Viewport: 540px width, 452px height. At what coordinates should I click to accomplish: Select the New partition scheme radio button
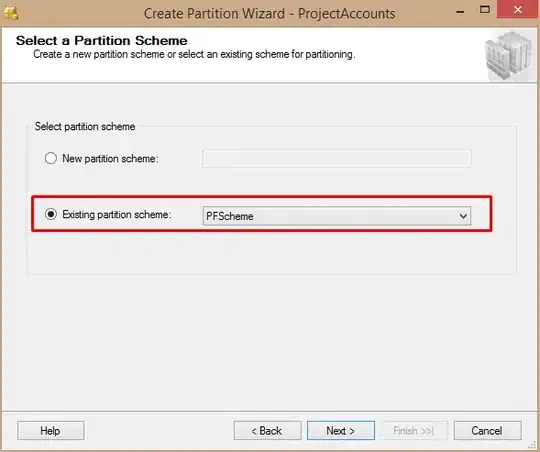click(x=51, y=158)
